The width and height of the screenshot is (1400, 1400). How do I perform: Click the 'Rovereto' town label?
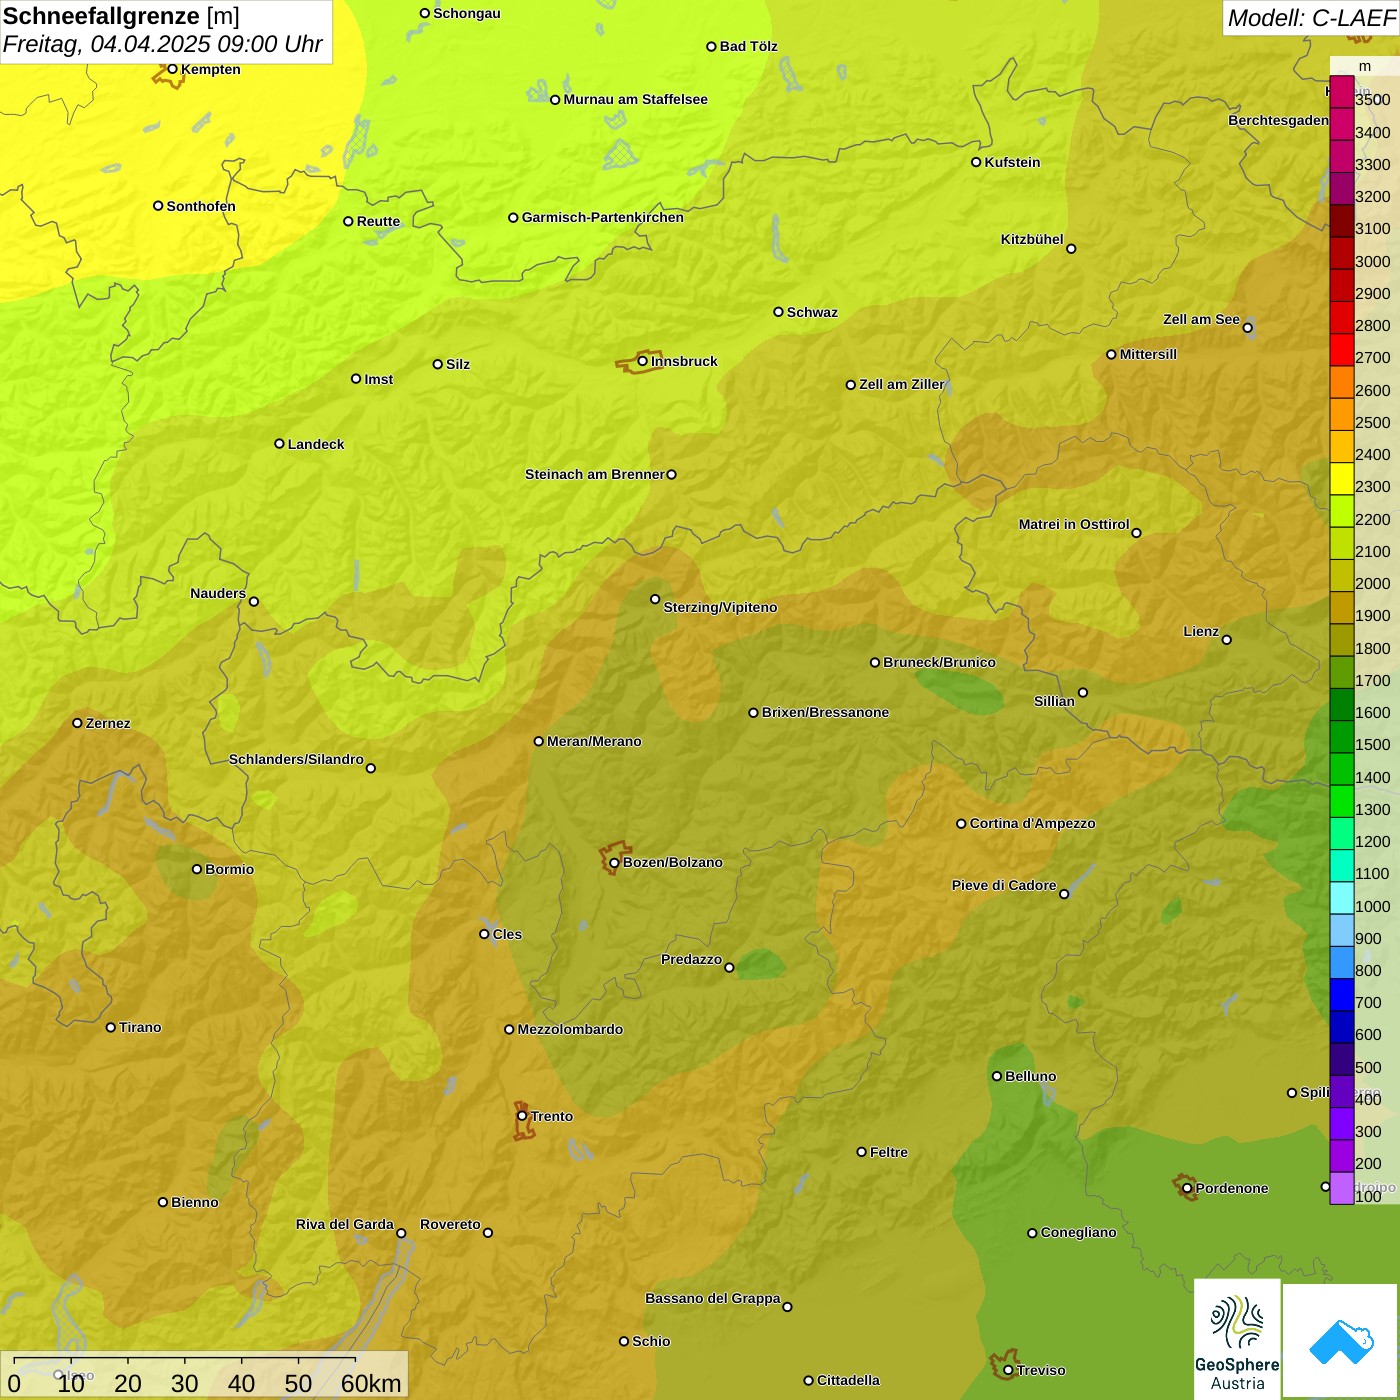click(450, 1224)
